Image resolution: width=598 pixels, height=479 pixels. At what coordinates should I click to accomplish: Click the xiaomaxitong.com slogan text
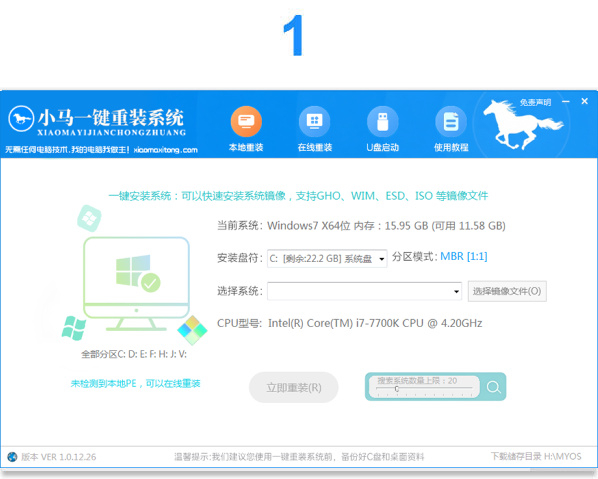tap(101, 150)
